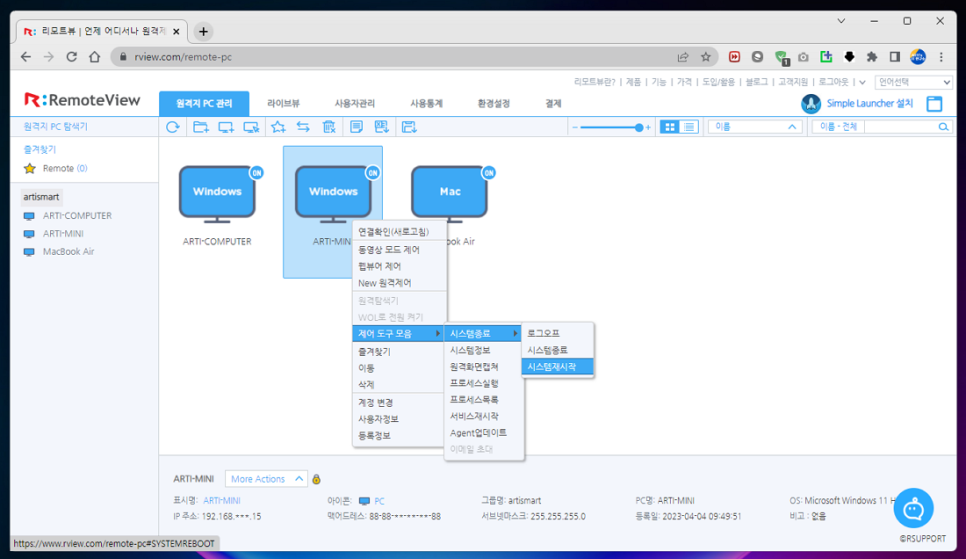
Task: Select the Mac monitor thumbnail
Action: [x=450, y=194]
